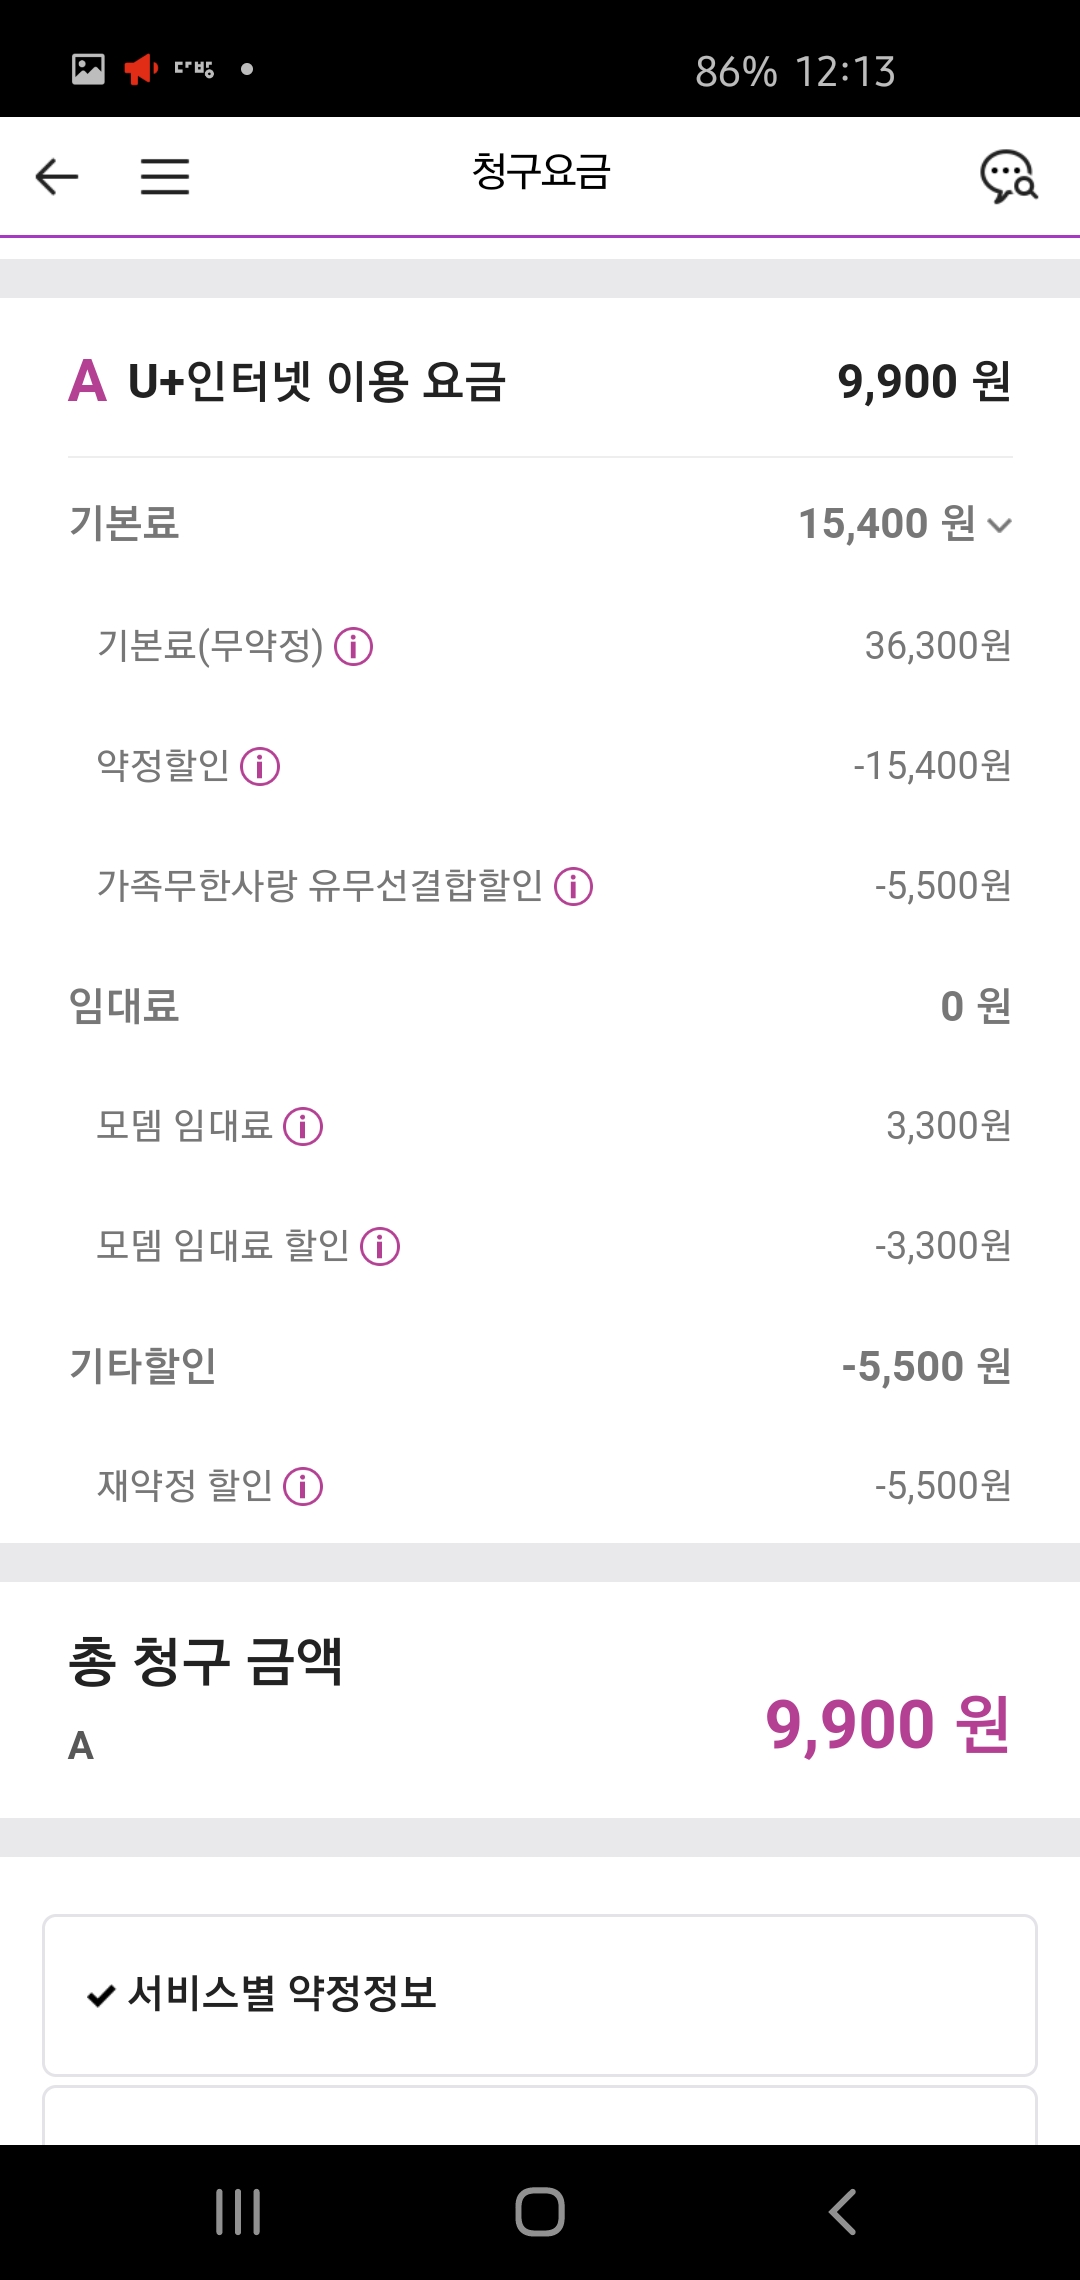Screen dimensions: 1080x2280
Task: Tap info icon next to 기본료(무약정)
Action: [x=353, y=647]
